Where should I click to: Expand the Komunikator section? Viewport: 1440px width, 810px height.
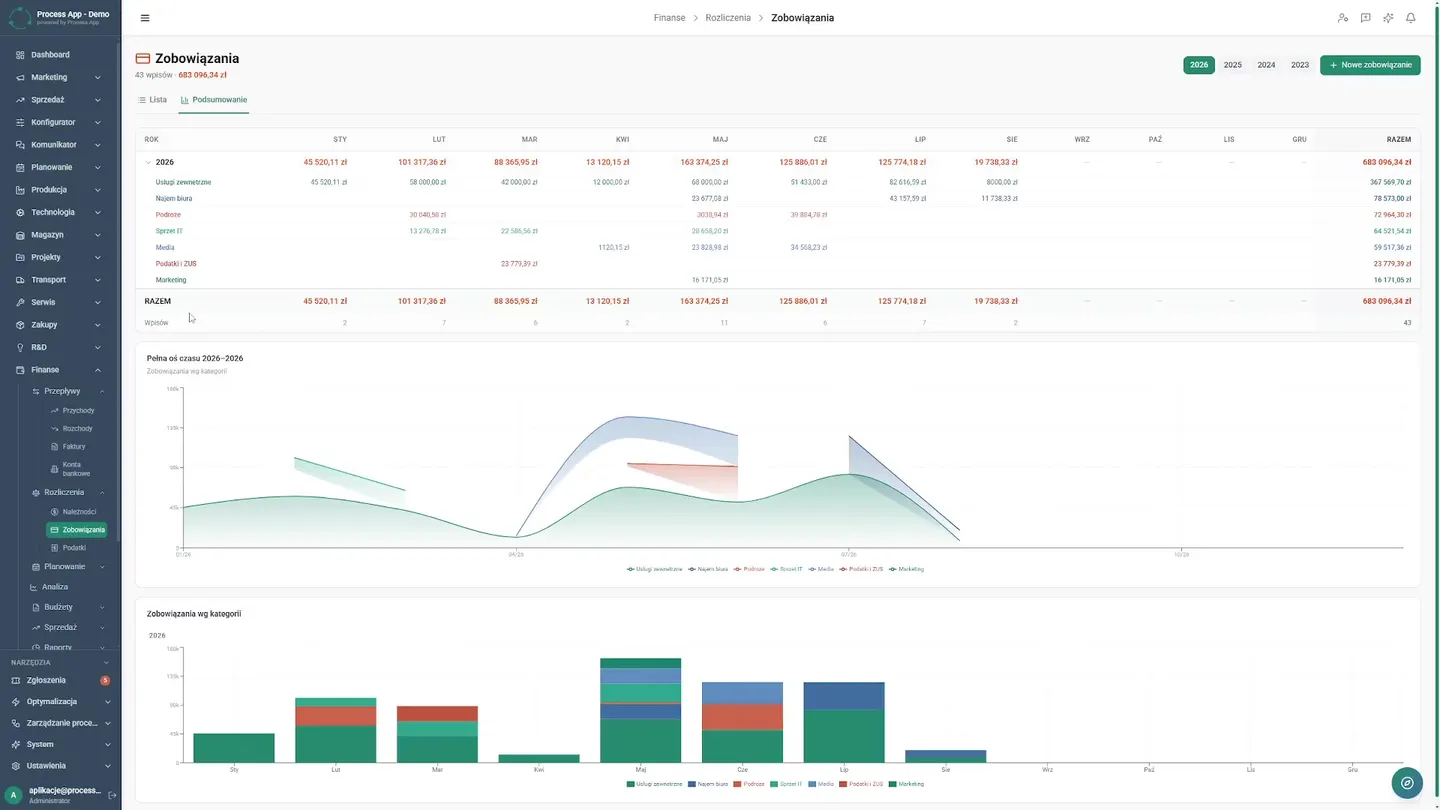pyautogui.click(x=60, y=145)
